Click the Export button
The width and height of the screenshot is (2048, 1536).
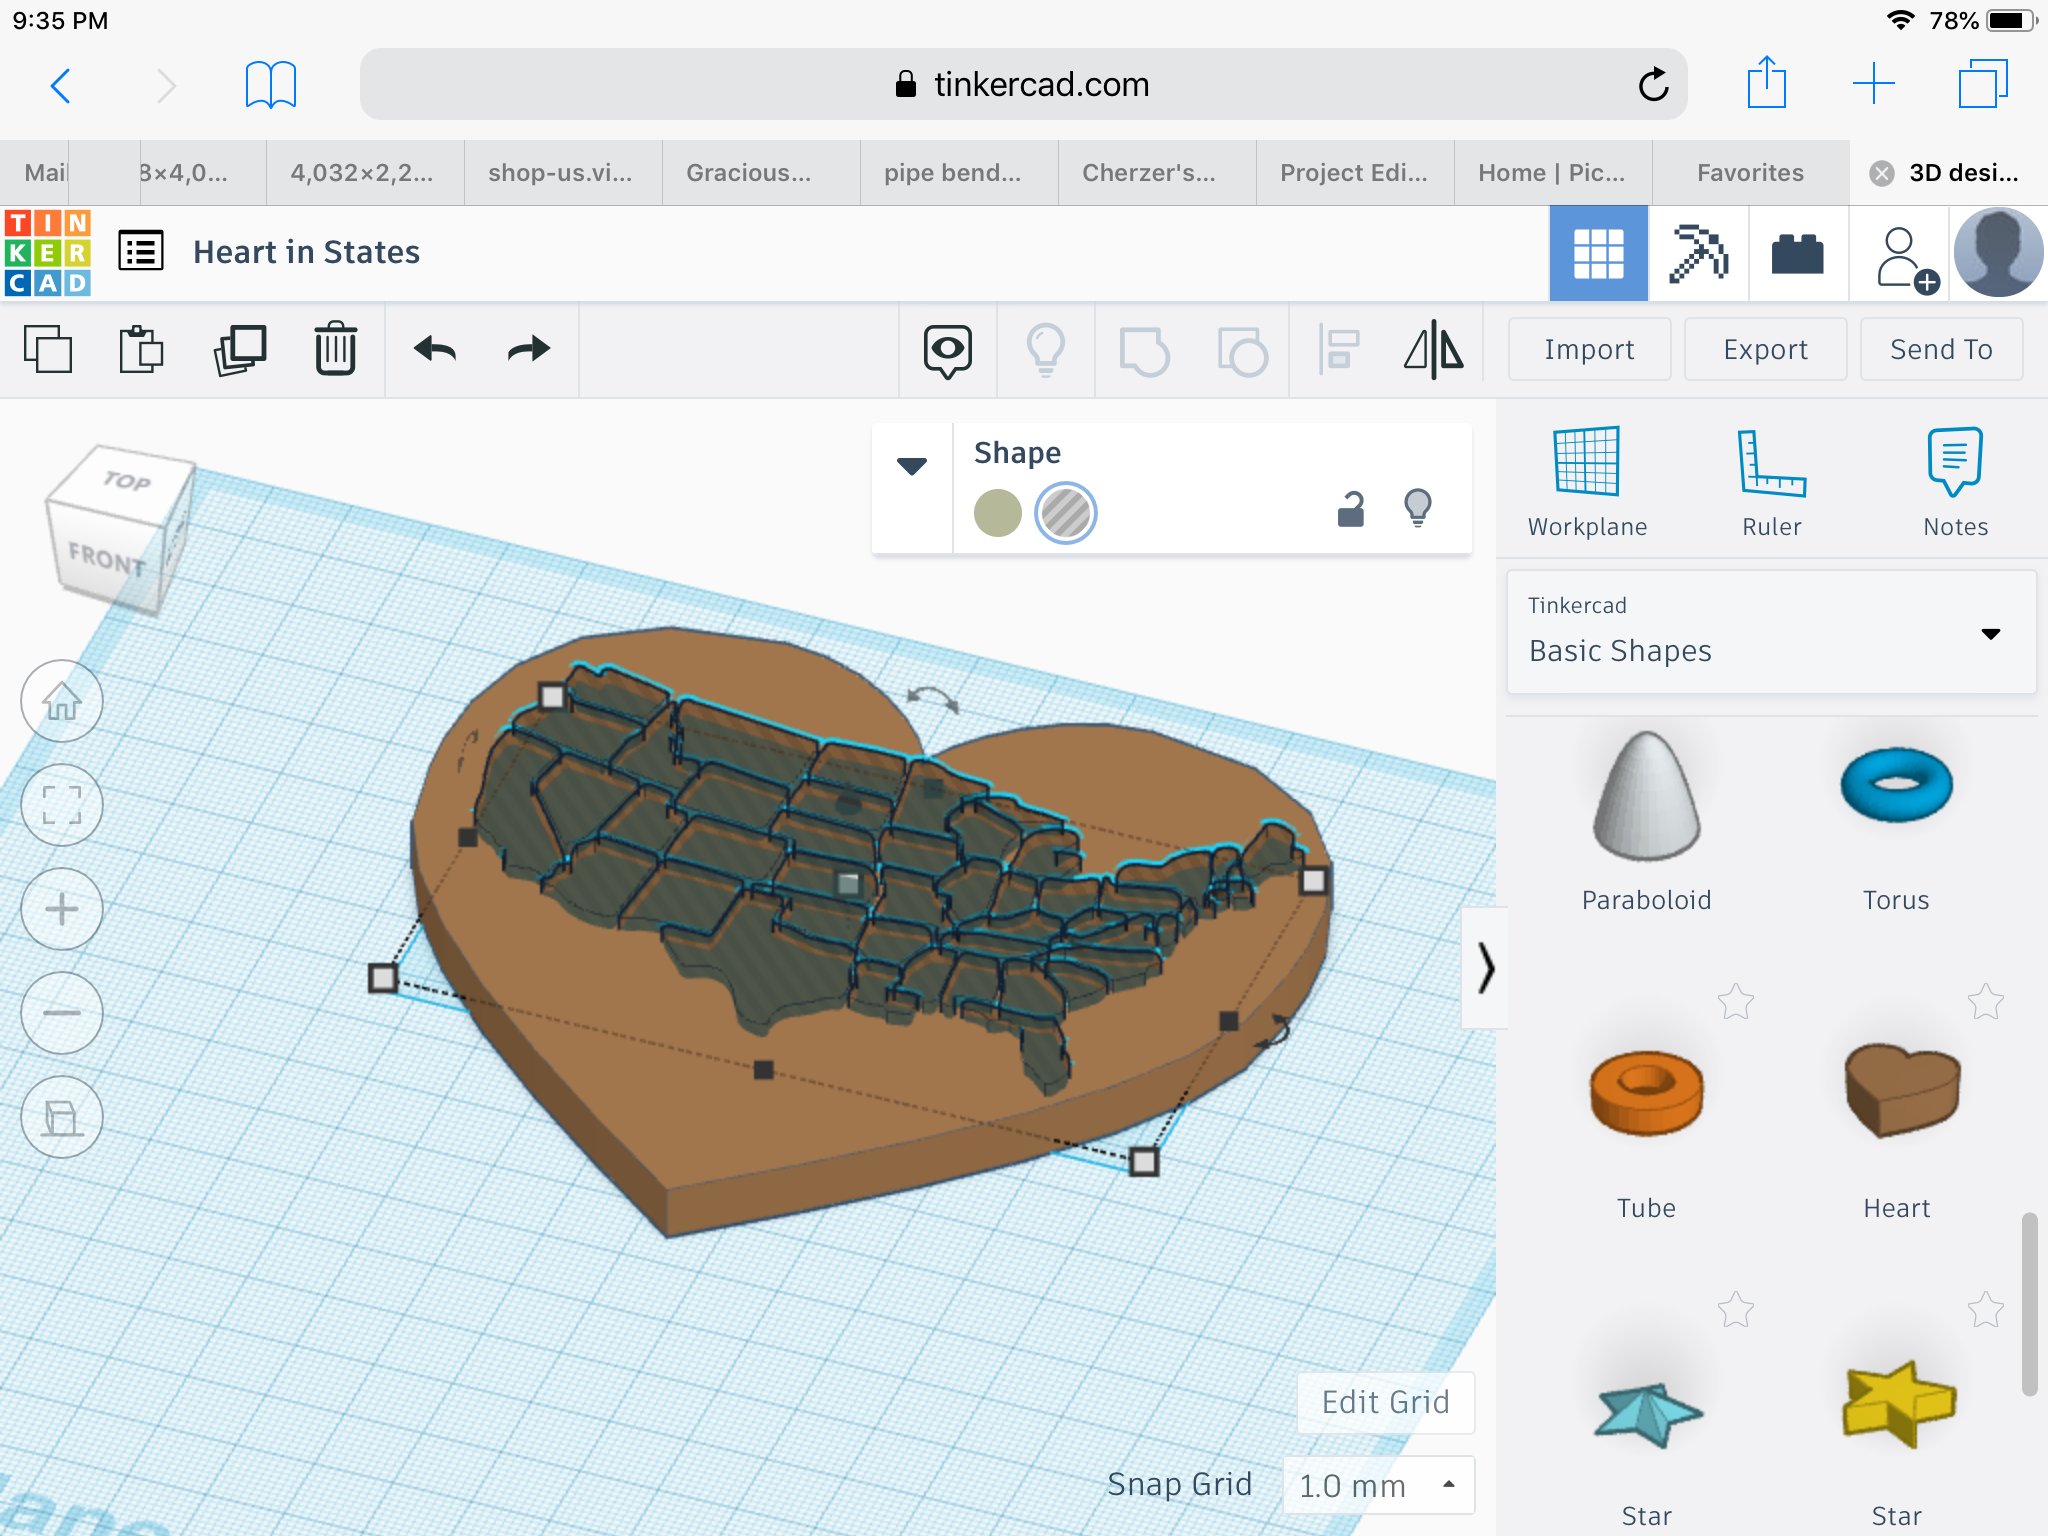[x=1765, y=349]
